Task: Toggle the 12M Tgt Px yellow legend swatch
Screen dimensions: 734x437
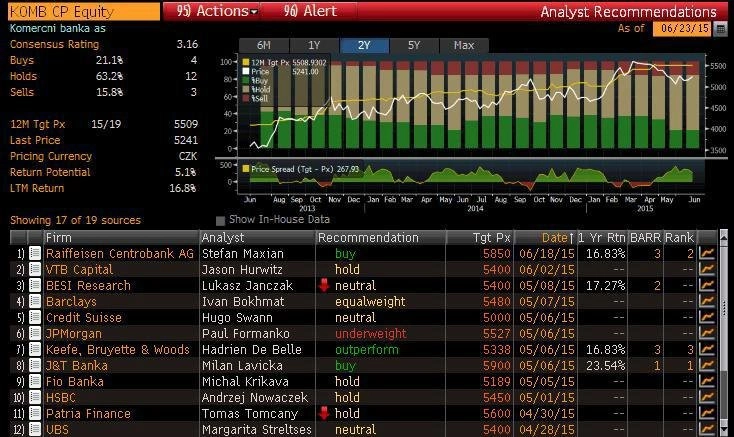Action: coord(246,62)
